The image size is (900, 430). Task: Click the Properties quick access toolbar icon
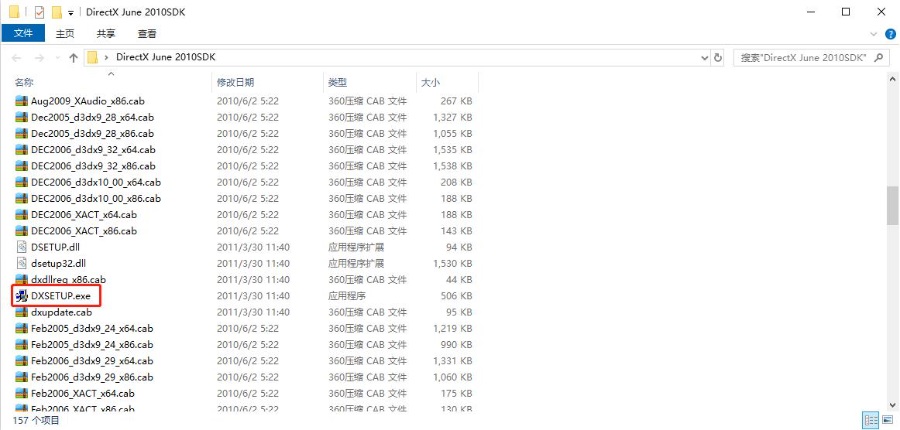[x=40, y=12]
